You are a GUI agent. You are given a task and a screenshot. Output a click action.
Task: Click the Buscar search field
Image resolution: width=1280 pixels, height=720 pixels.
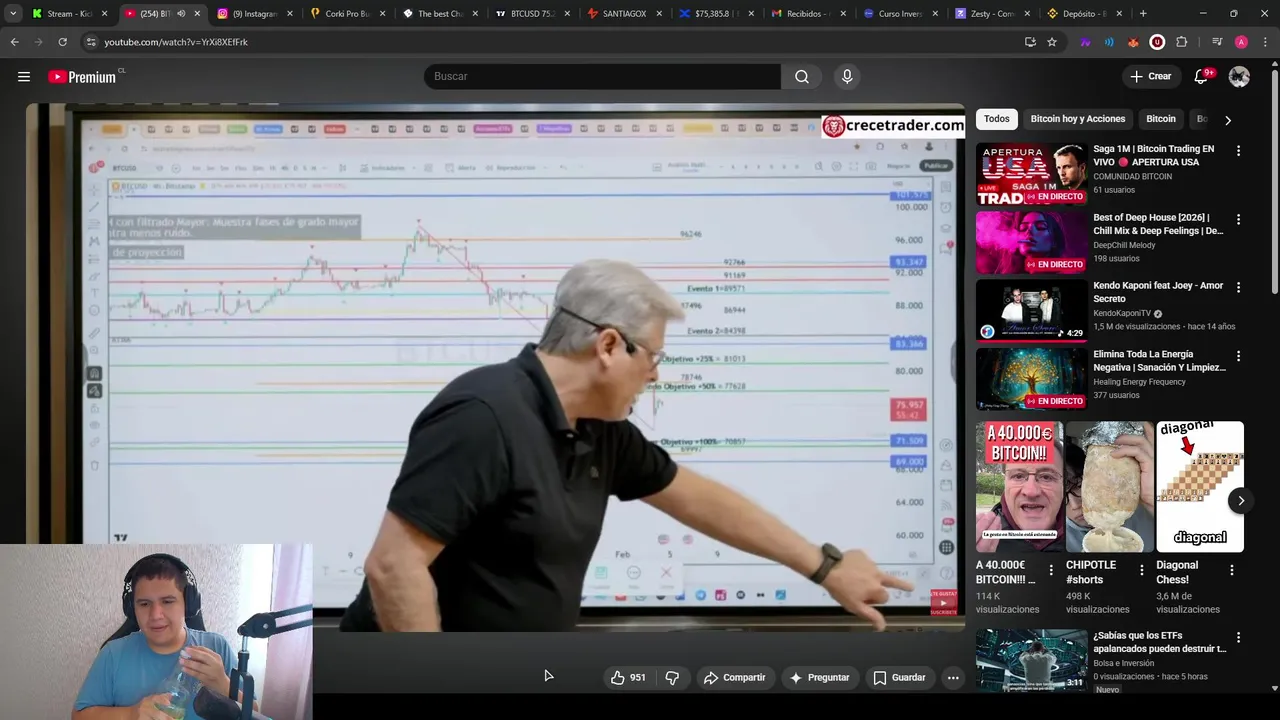[602, 76]
